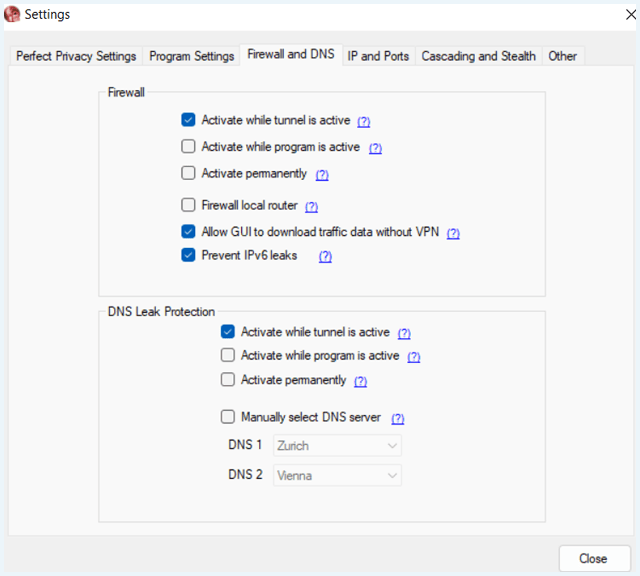Open help link next to Firewall local router
The image size is (640, 576).
pos(311,207)
